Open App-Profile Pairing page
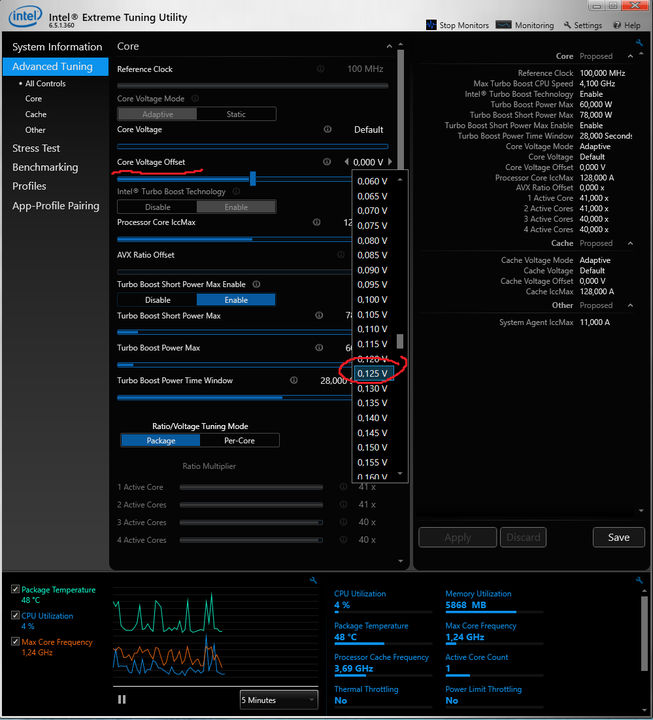The height and width of the screenshot is (720, 653). [x=56, y=206]
